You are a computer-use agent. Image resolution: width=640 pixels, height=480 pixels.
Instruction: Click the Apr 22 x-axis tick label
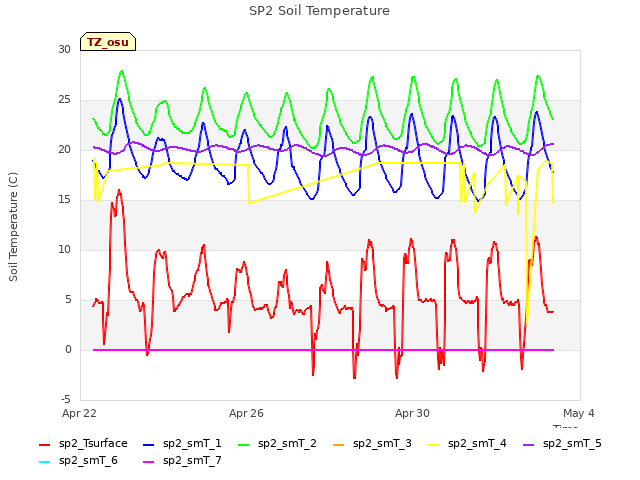[x=79, y=413]
